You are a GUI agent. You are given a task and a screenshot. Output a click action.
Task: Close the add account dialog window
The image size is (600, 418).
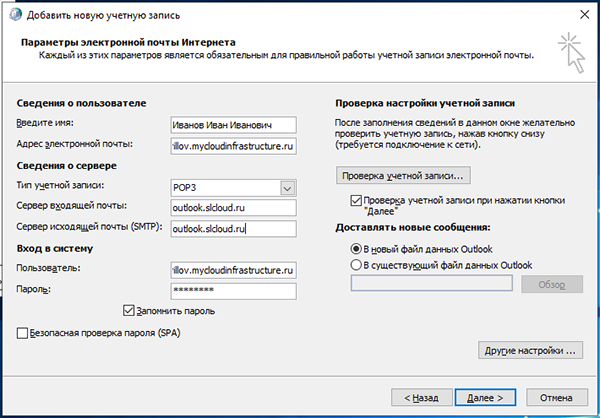584,15
